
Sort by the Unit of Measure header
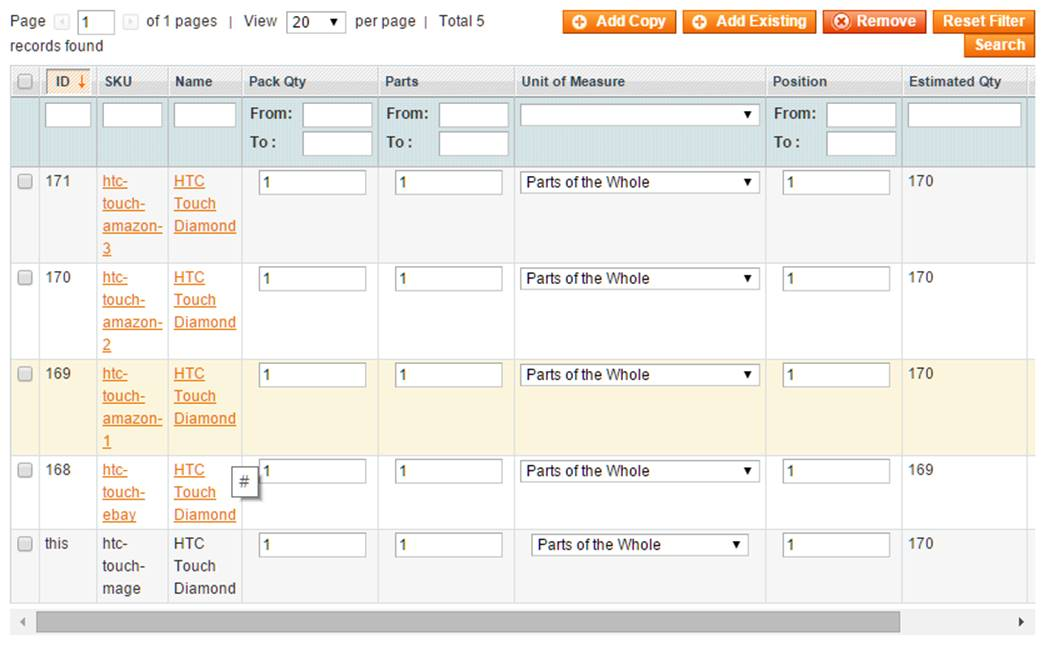tap(573, 82)
